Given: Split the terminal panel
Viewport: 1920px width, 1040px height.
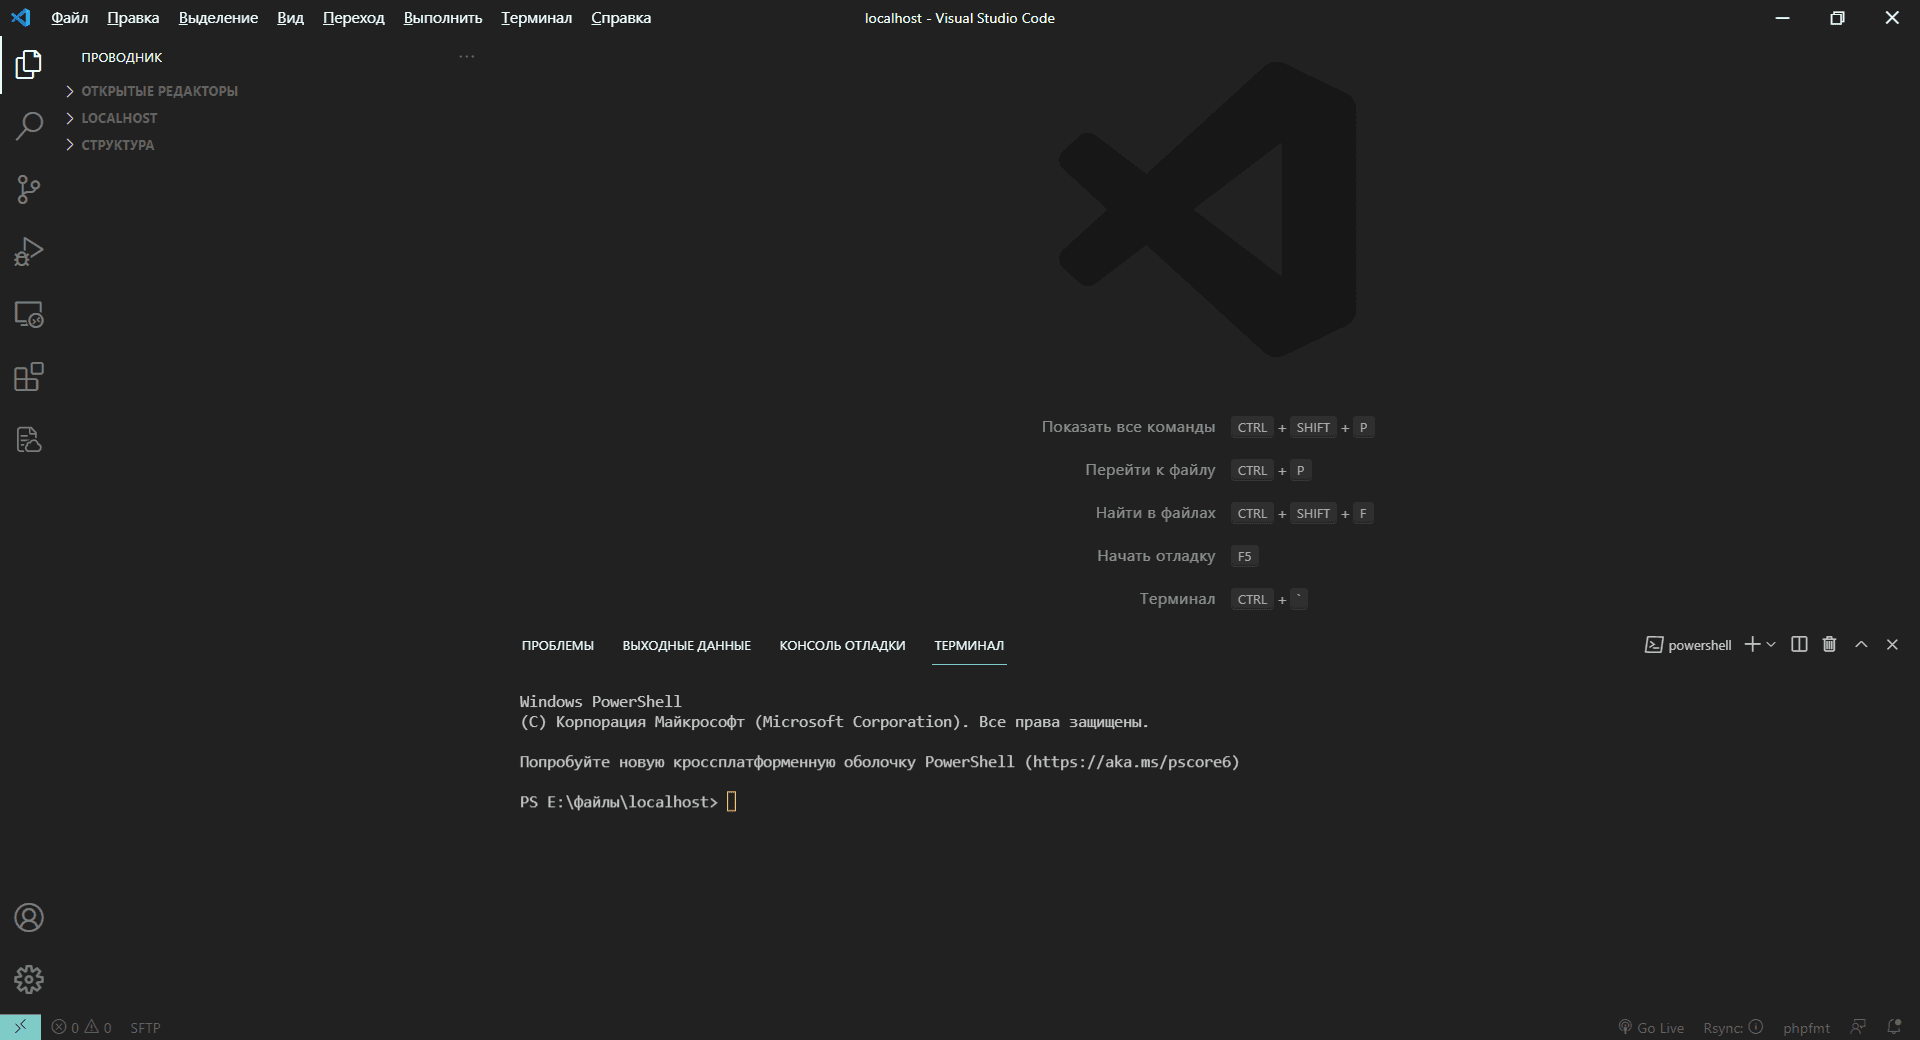Looking at the screenshot, I should [1799, 645].
